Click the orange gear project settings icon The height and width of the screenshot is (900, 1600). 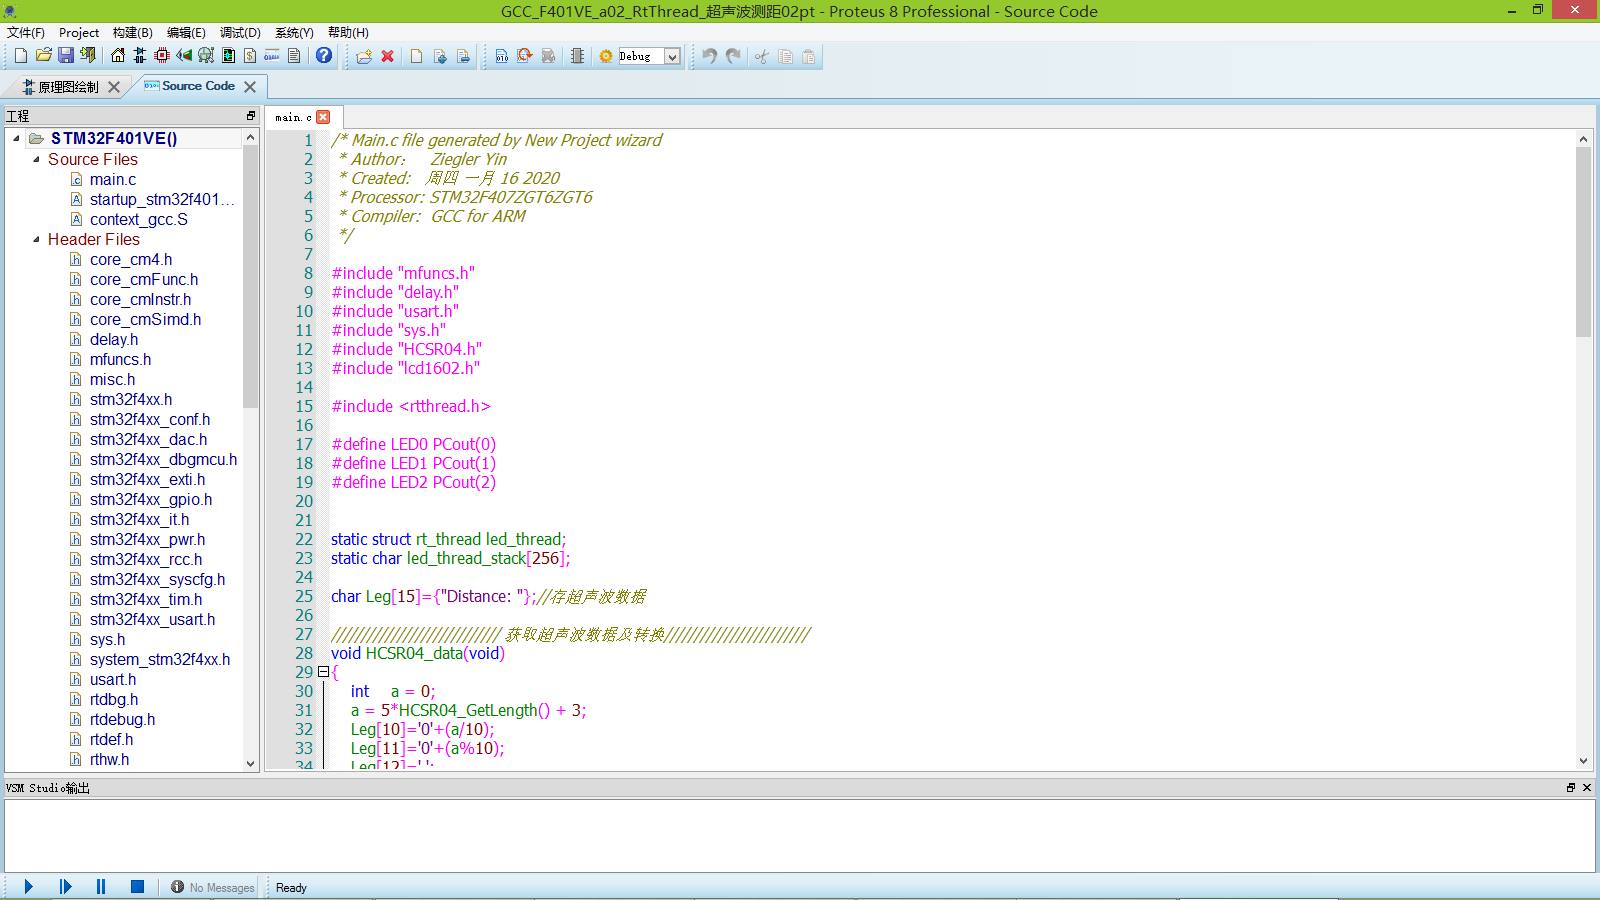coord(606,57)
